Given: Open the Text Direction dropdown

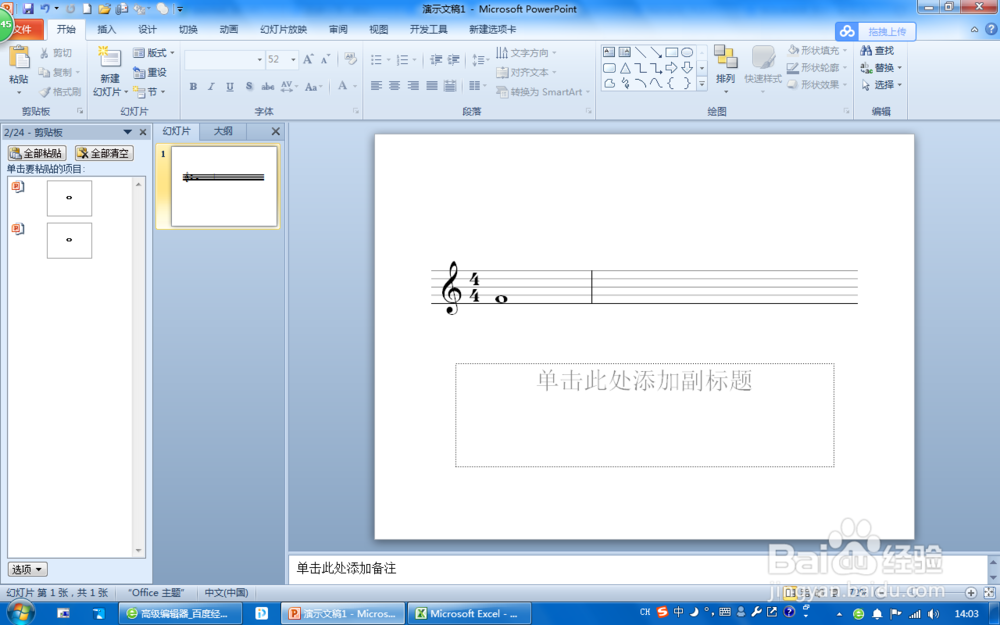Looking at the screenshot, I should click(527, 52).
